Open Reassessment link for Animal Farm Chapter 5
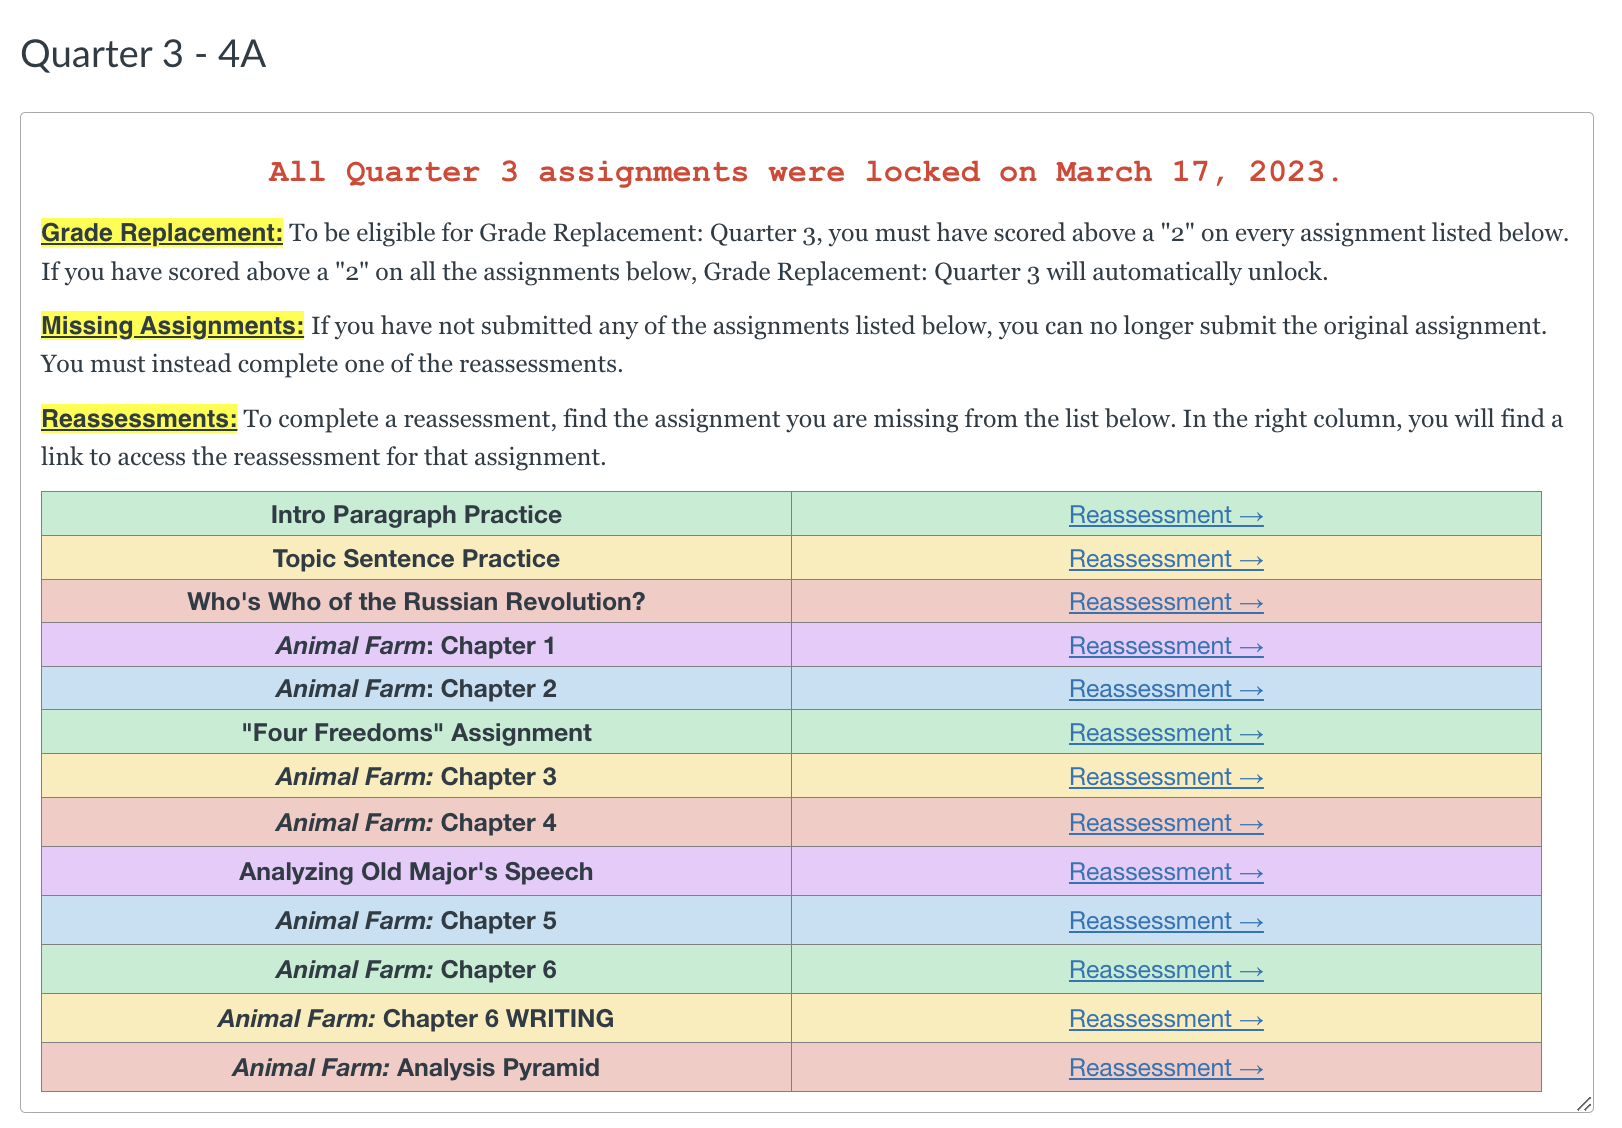Screen dimensions: 1622x1128 [x=1166, y=921]
